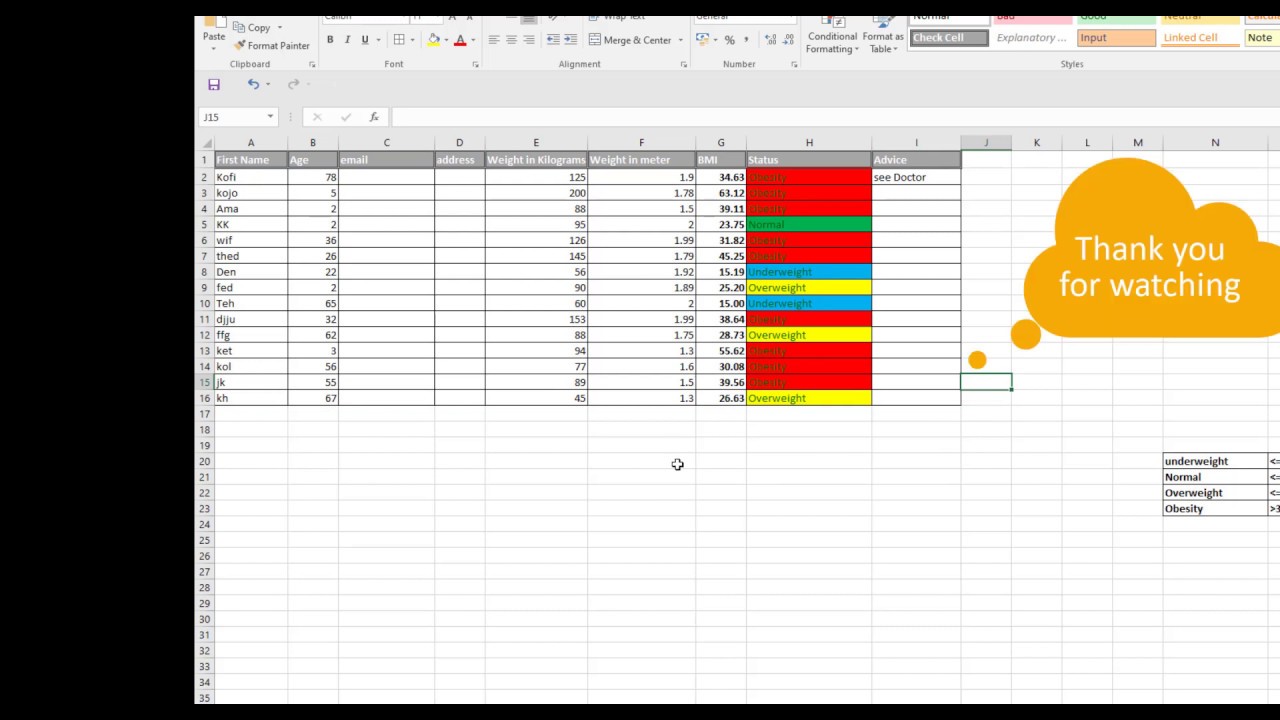The width and height of the screenshot is (1280, 720).
Task: Apply the Explanatory cell style
Action: (1033, 38)
